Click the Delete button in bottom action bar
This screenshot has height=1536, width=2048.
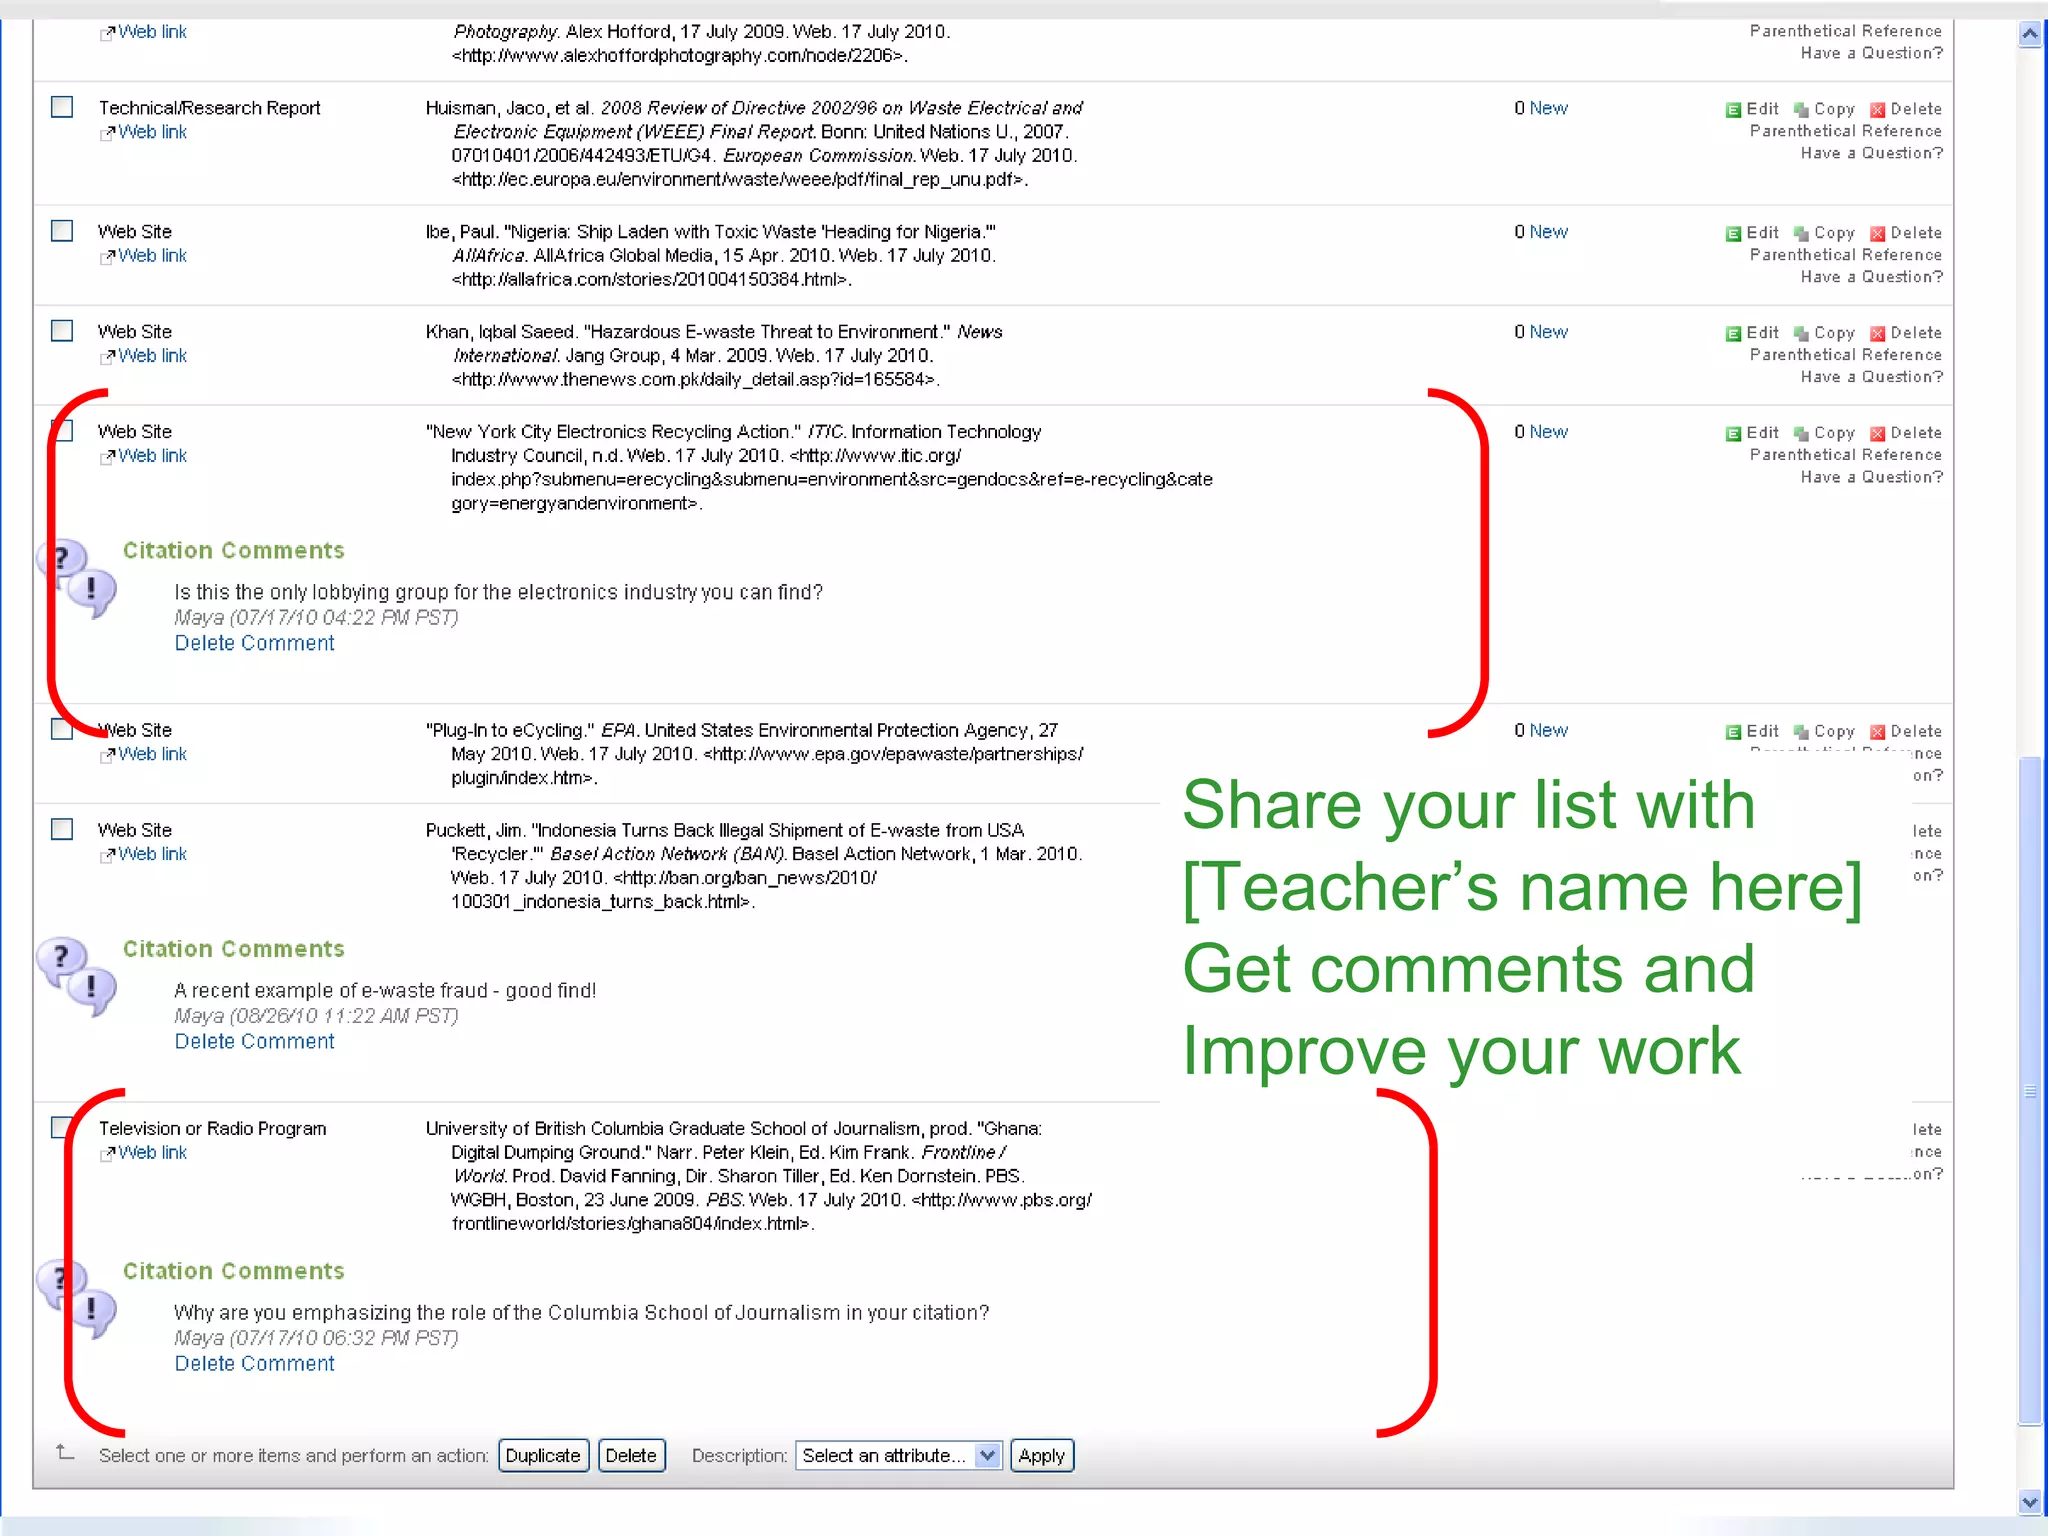pos(631,1456)
